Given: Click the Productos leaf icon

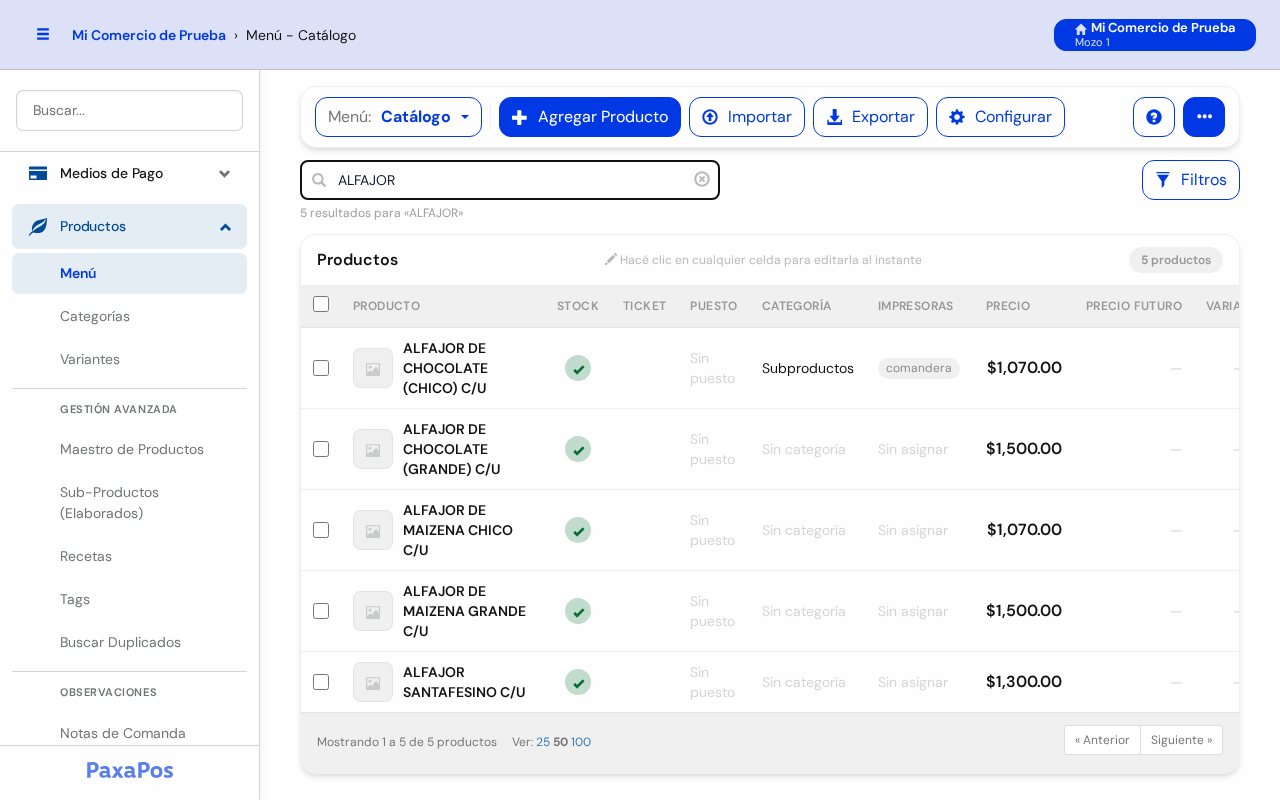Looking at the screenshot, I should [x=38, y=227].
